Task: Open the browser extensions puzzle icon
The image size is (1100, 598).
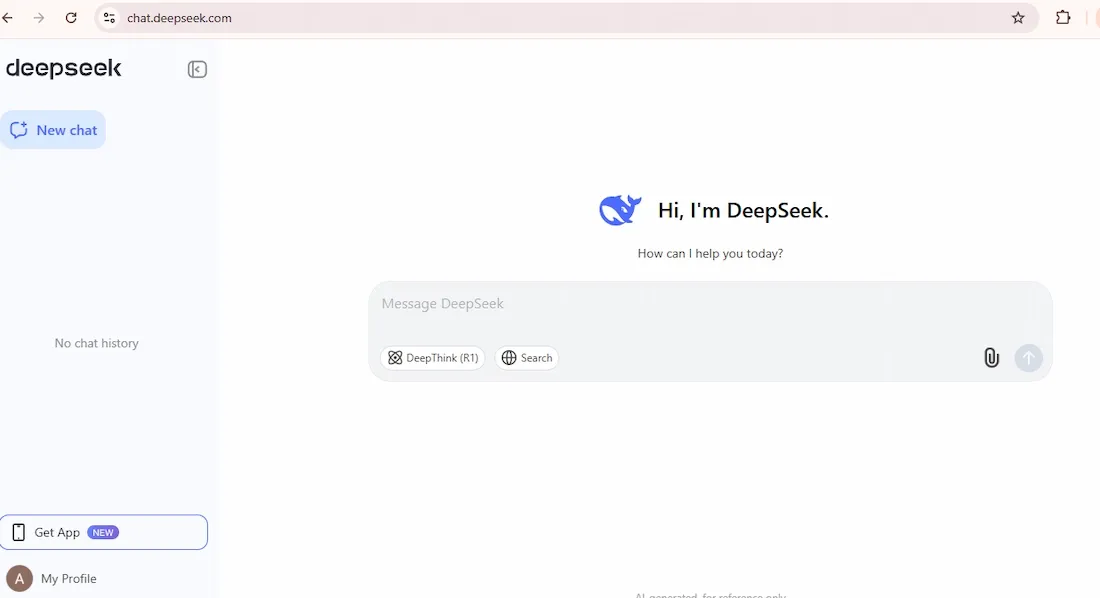Action: pyautogui.click(x=1063, y=18)
